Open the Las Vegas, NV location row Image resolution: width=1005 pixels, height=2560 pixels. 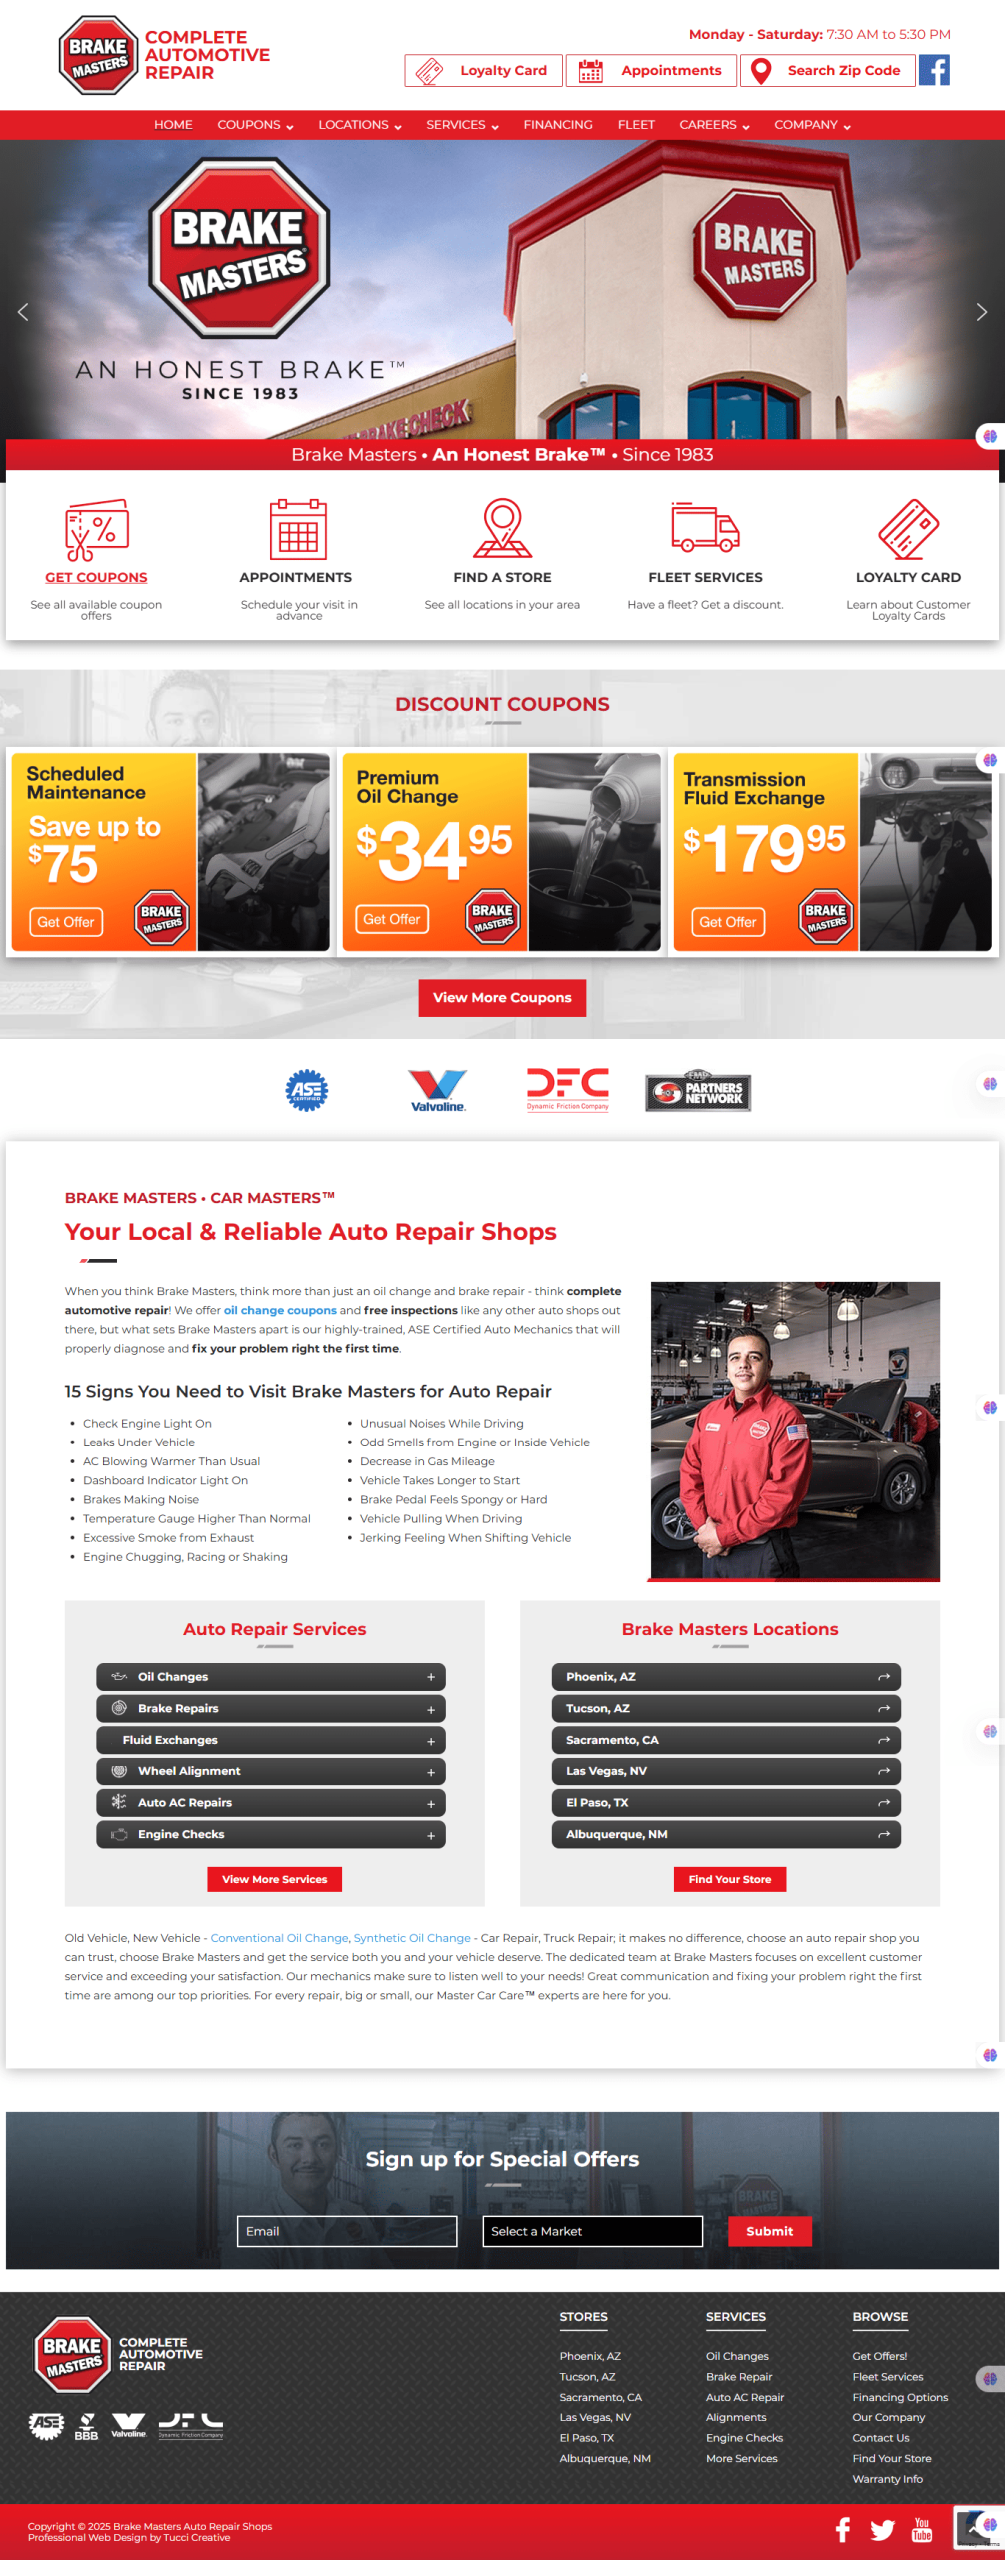point(726,1771)
